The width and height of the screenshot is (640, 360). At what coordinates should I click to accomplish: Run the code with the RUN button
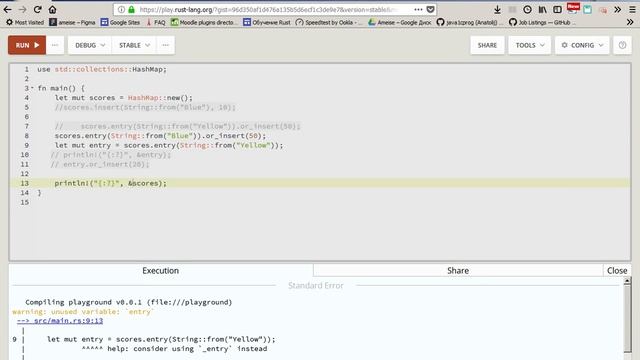(27, 45)
